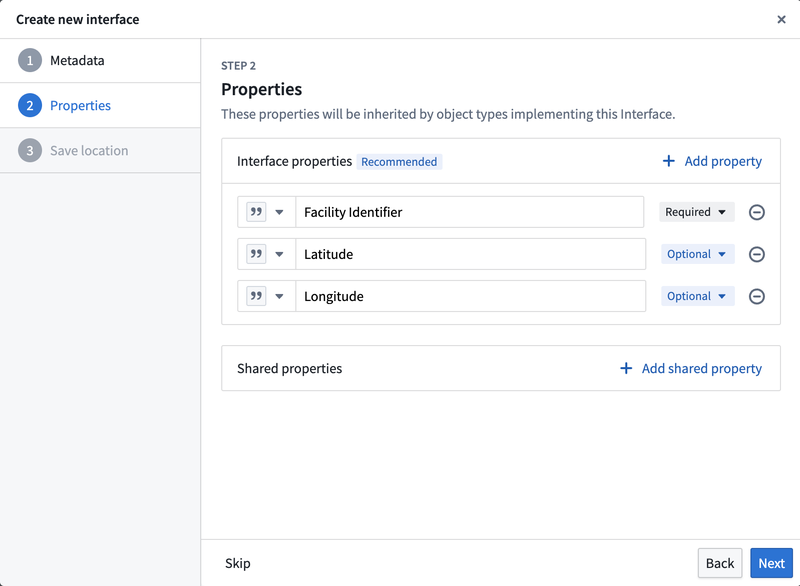Select the string type icon for Facility Identifier

(x=258, y=211)
